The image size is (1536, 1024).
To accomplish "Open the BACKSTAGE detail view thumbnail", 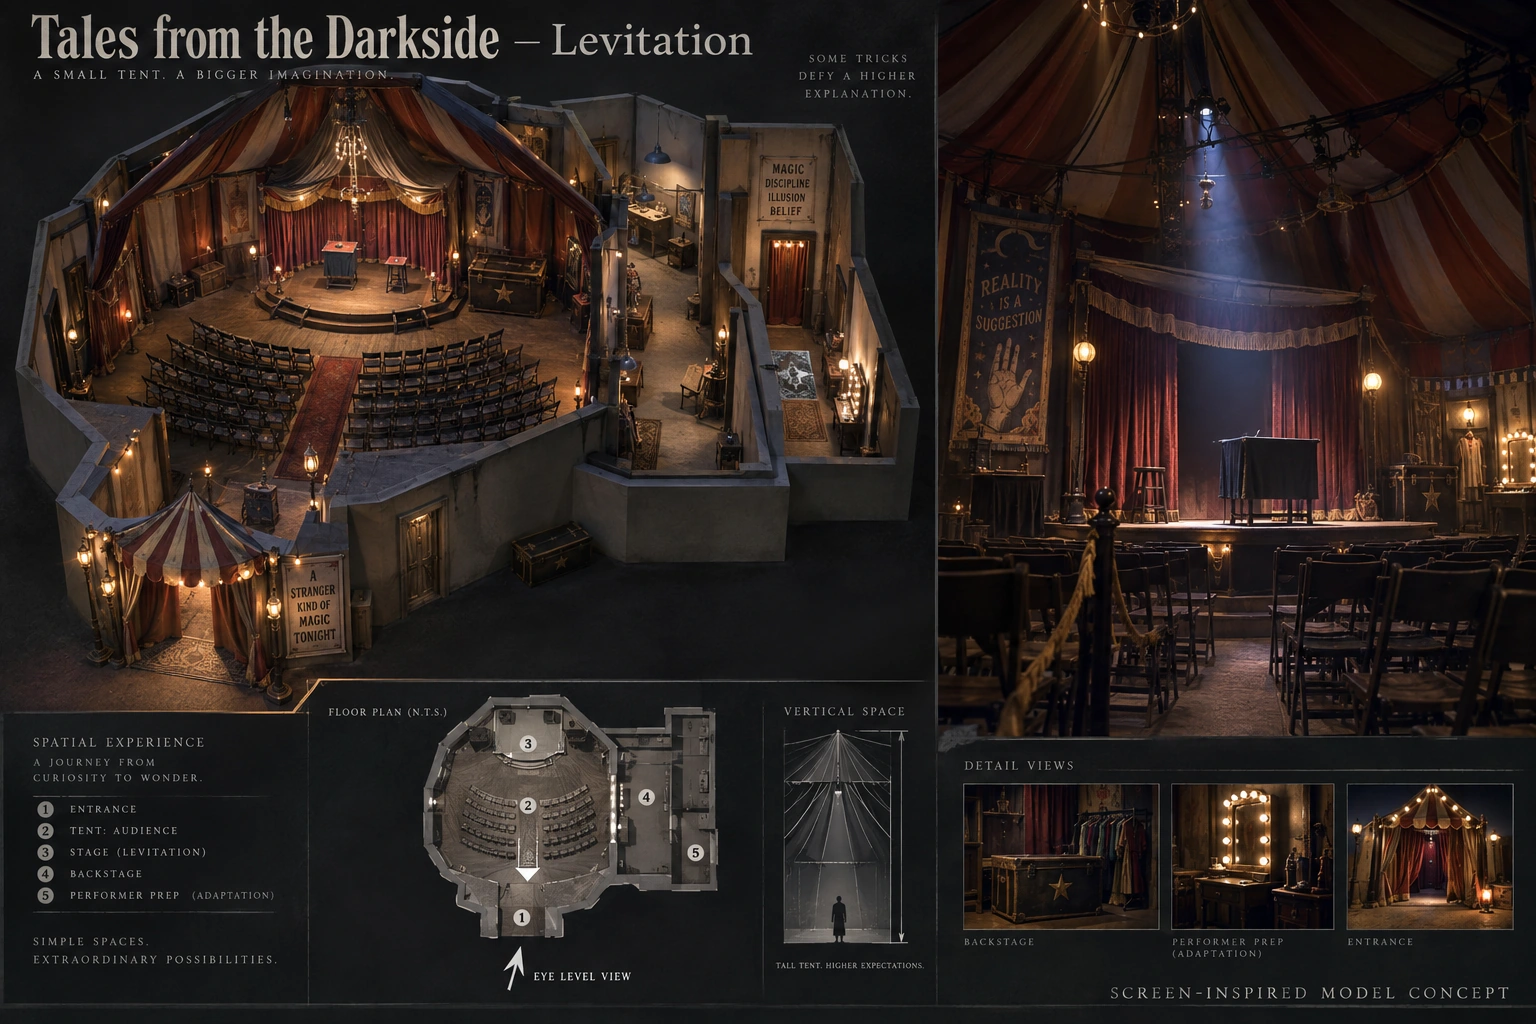I will (x=1061, y=857).
